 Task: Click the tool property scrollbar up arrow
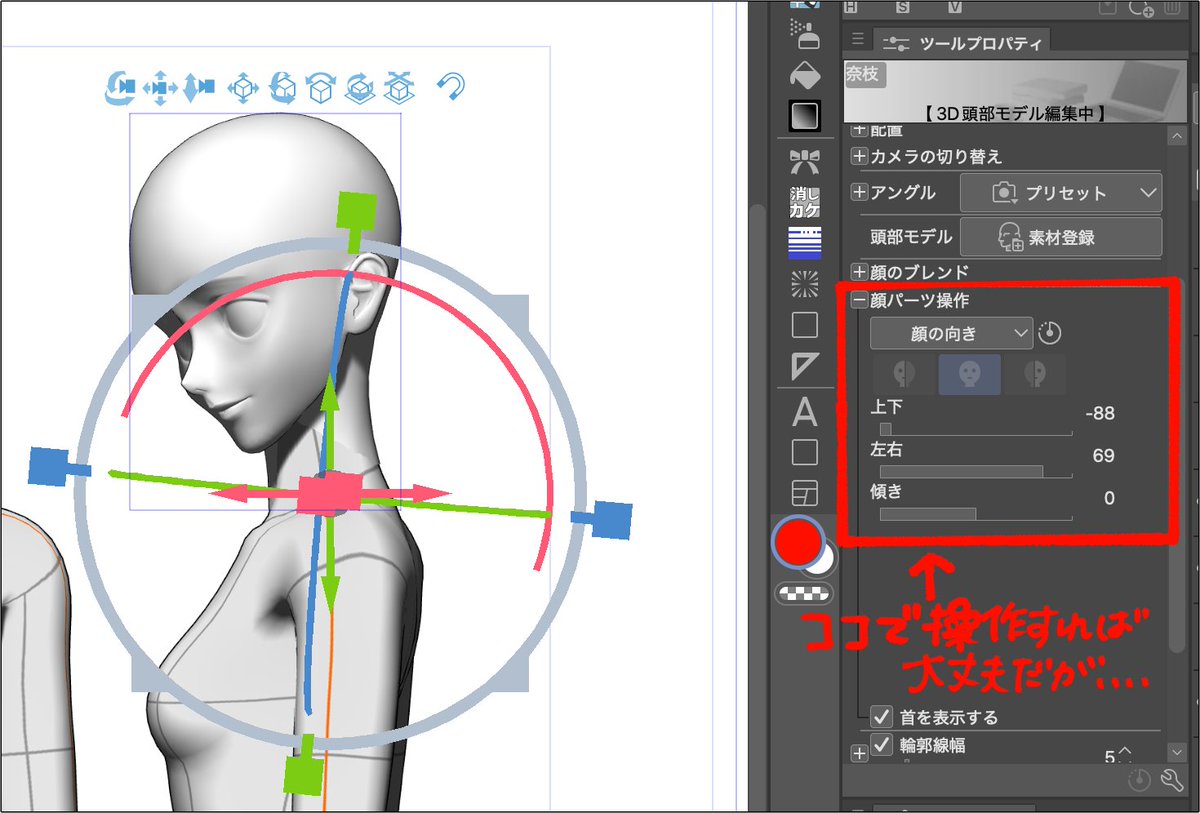click(1176, 134)
